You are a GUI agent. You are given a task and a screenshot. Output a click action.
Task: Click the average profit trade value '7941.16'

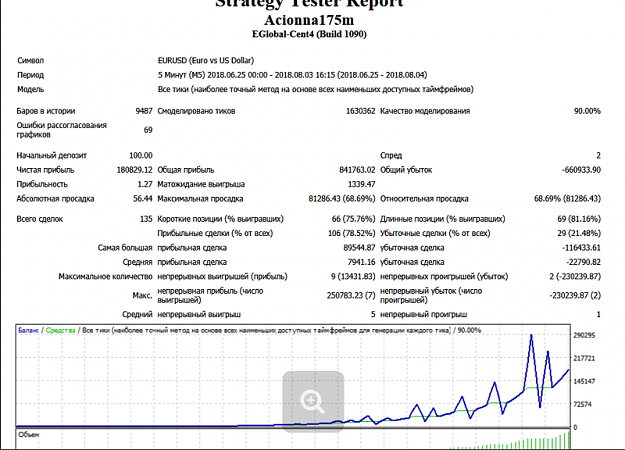[362, 262]
